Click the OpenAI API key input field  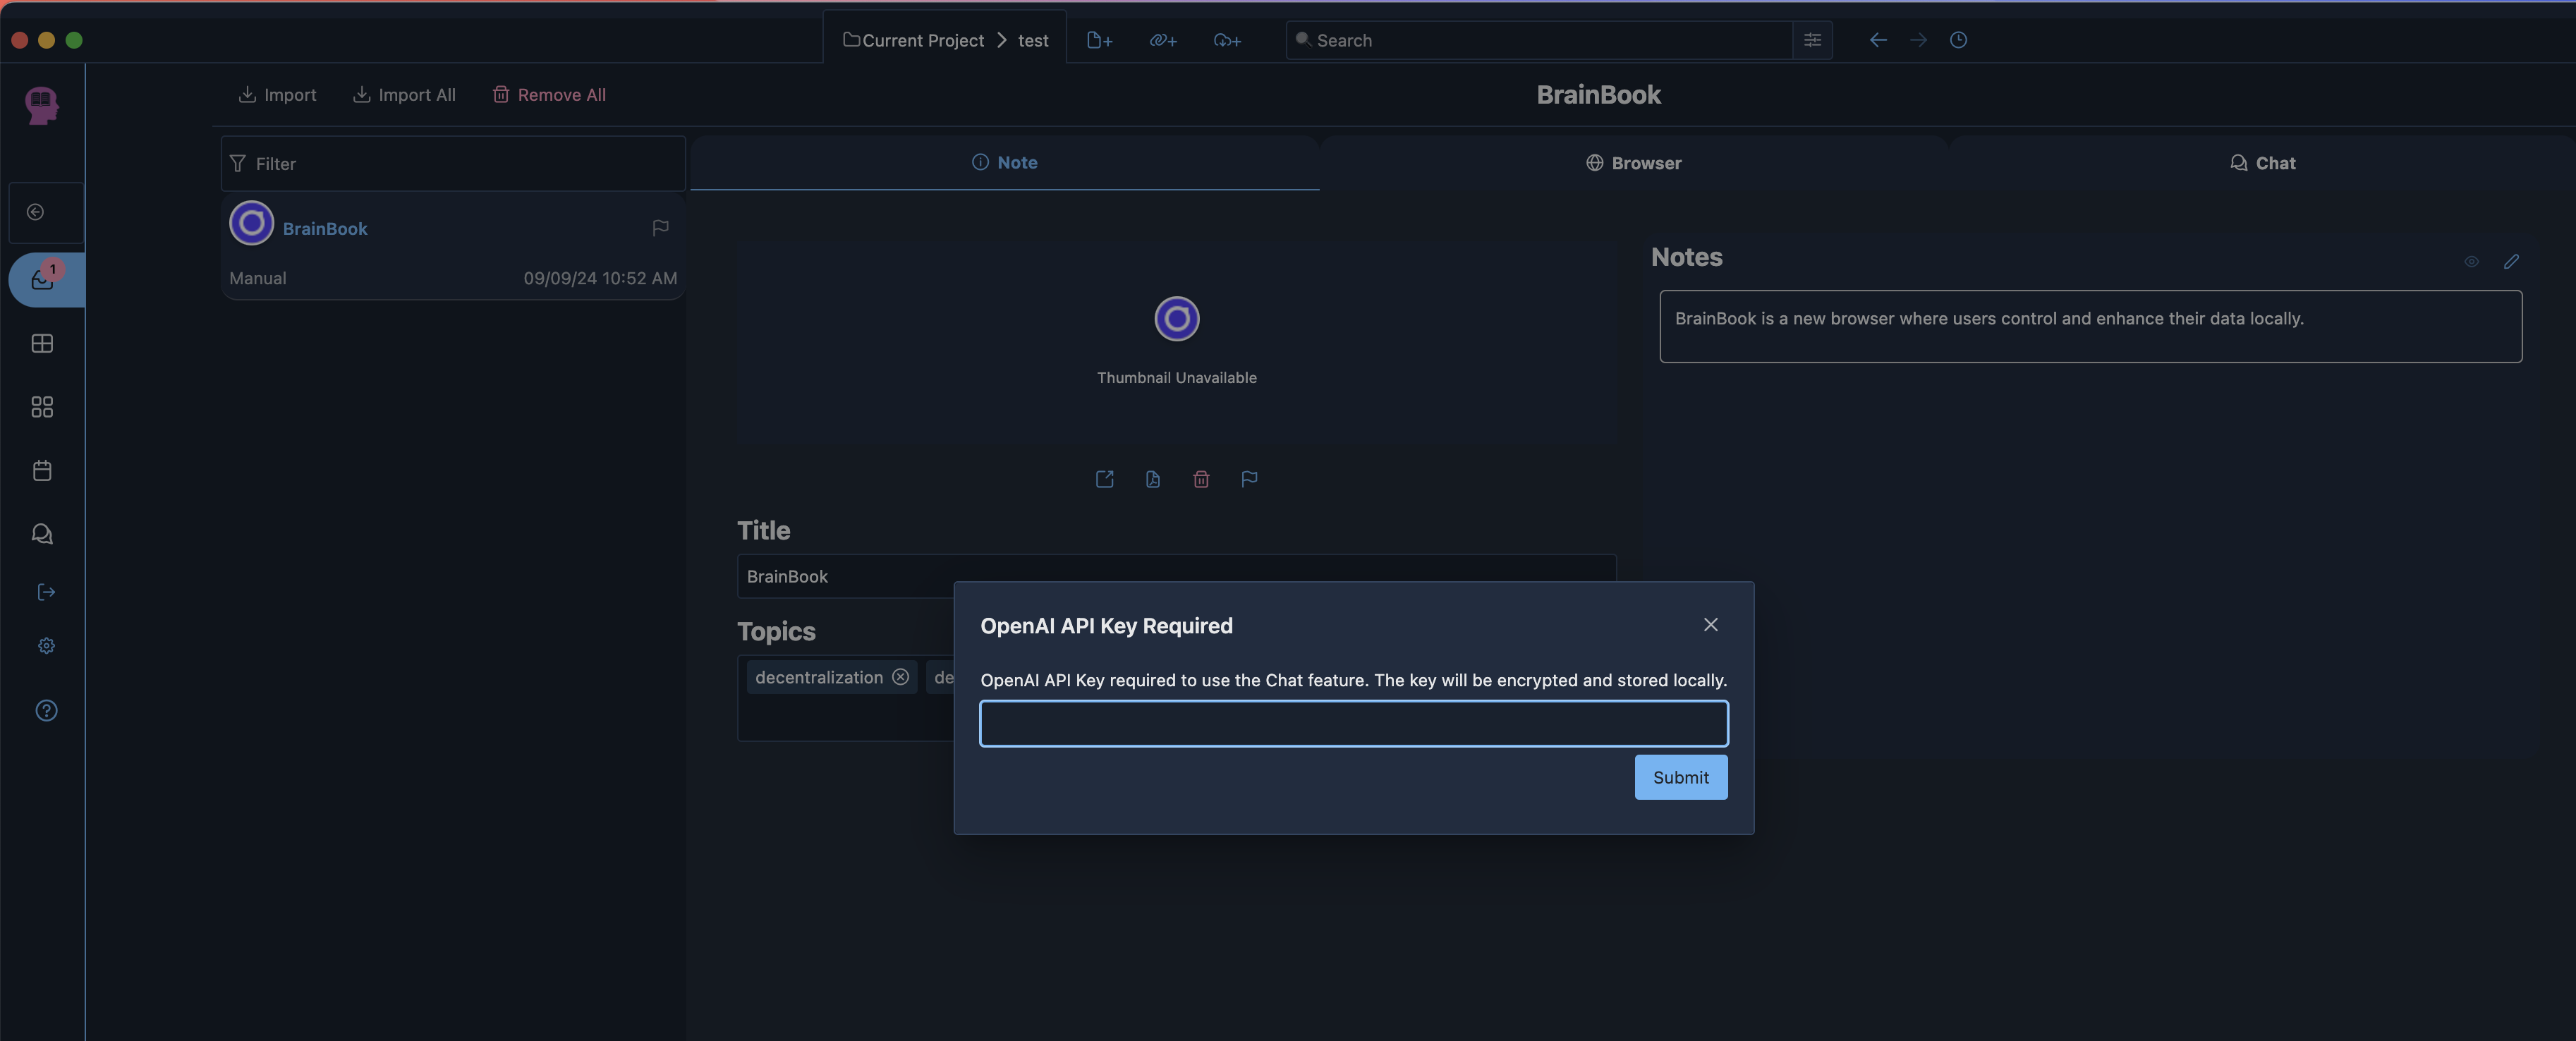(x=1353, y=723)
